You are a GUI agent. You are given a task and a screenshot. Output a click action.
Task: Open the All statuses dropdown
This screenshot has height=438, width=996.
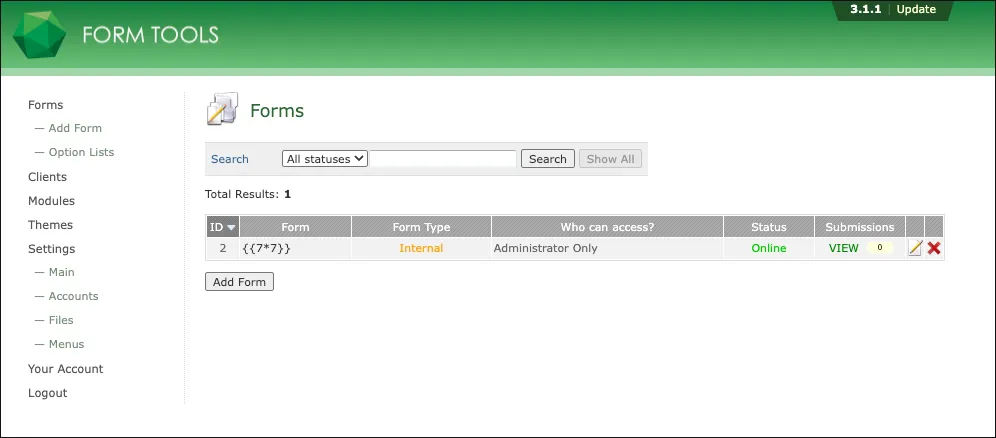325,159
